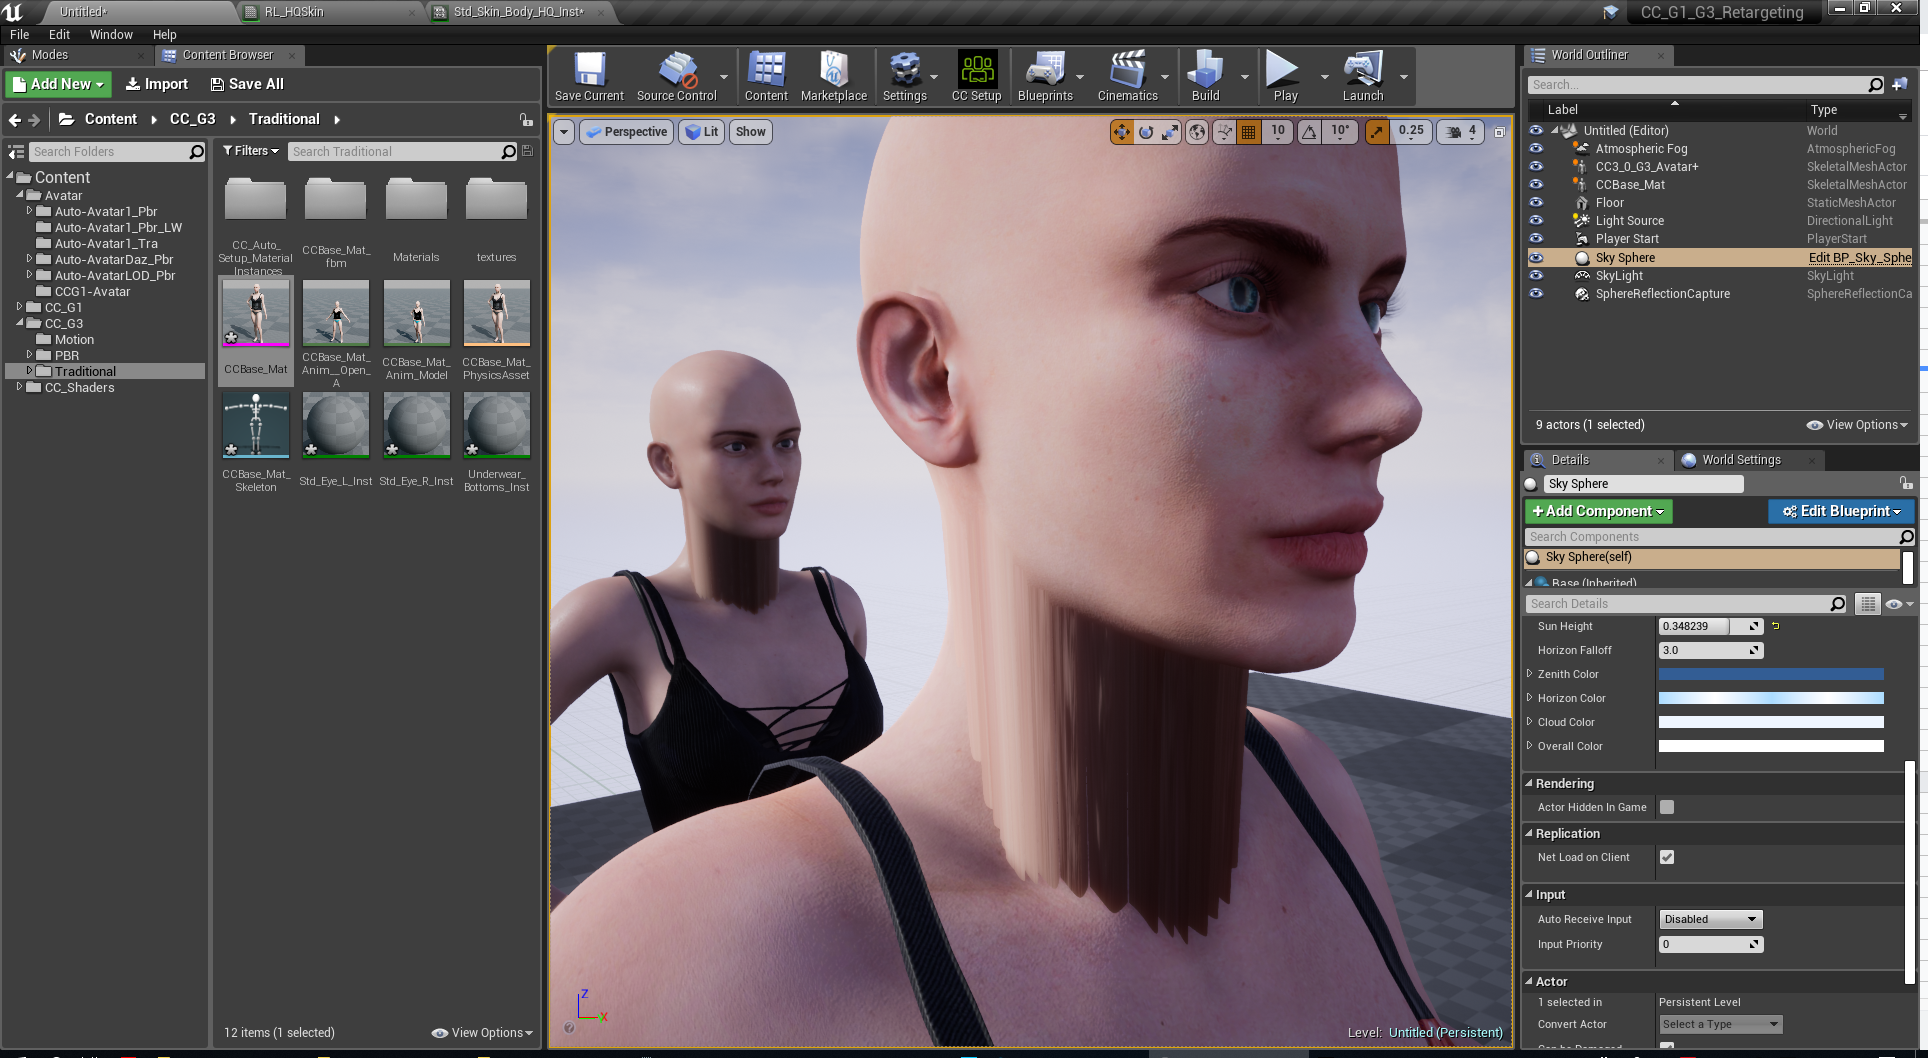
Task: Collapse the Rendering section
Action: click(1529, 783)
